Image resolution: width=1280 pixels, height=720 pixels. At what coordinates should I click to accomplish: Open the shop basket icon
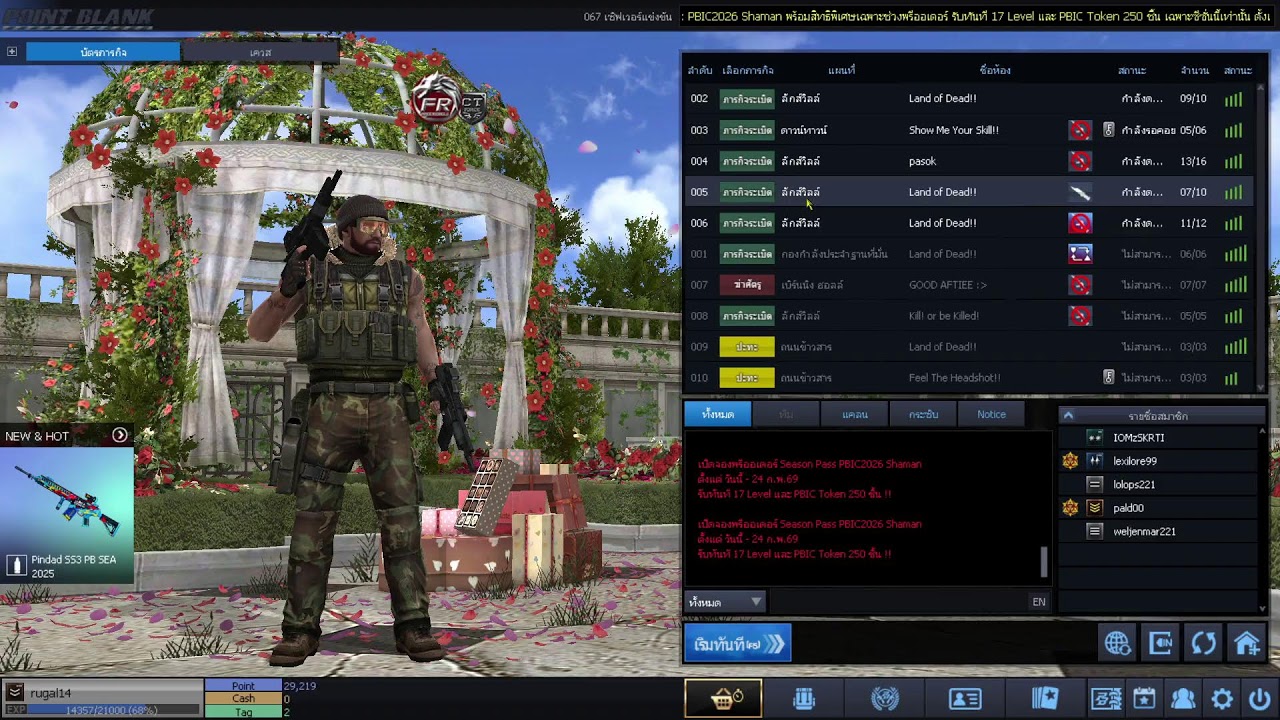pyautogui.click(x=723, y=698)
